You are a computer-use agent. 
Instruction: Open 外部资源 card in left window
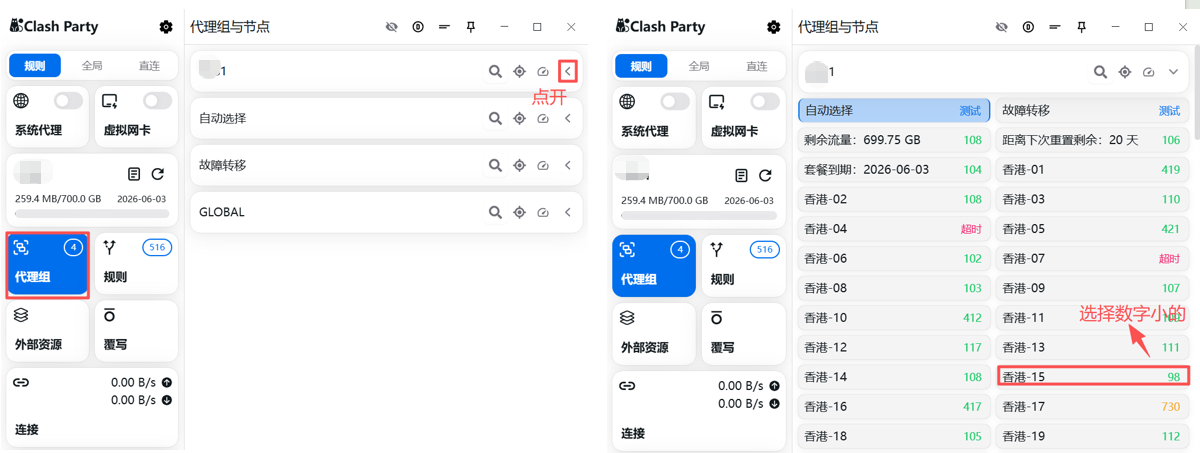tap(48, 331)
